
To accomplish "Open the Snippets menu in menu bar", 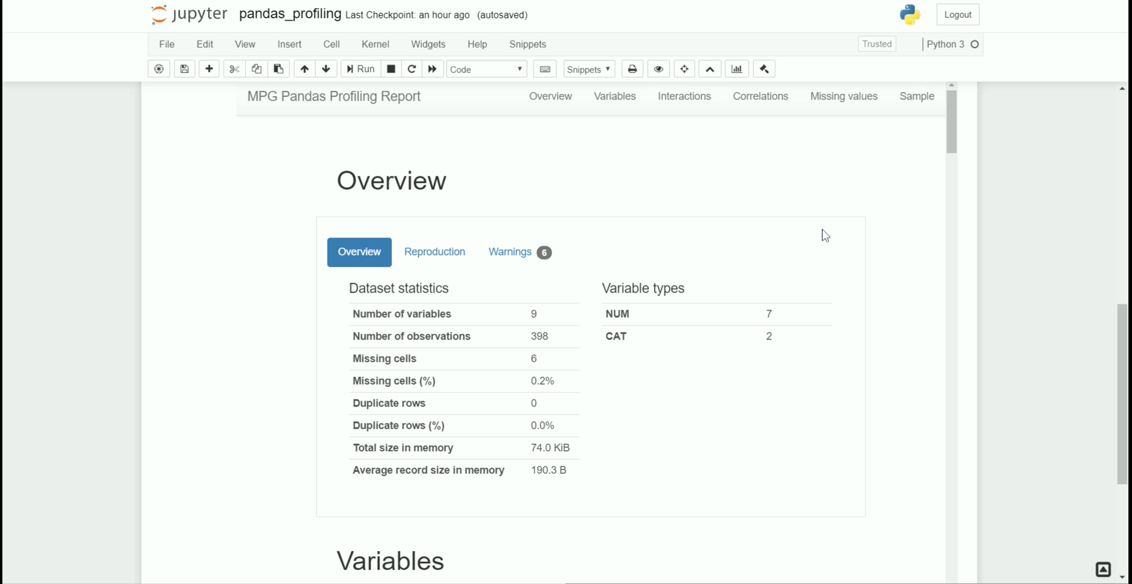I will [528, 44].
